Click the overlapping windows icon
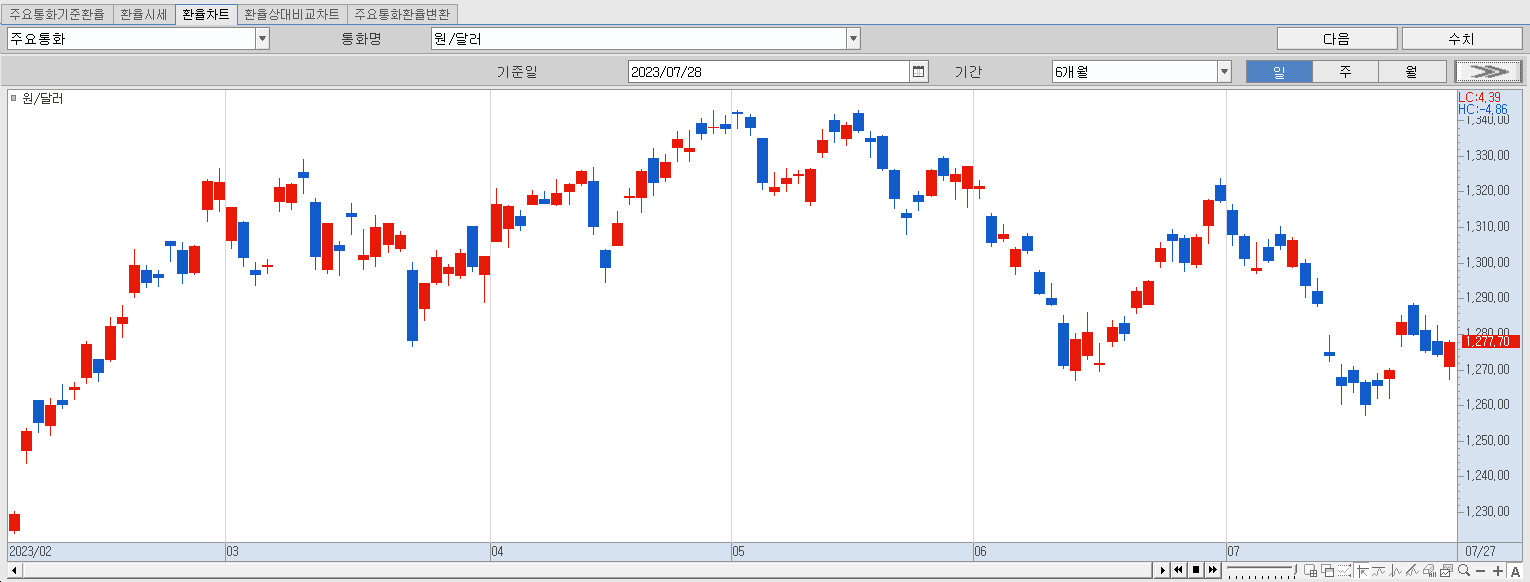Image resolution: width=1530 pixels, height=582 pixels. pyautogui.click(x=1328, y=571)
